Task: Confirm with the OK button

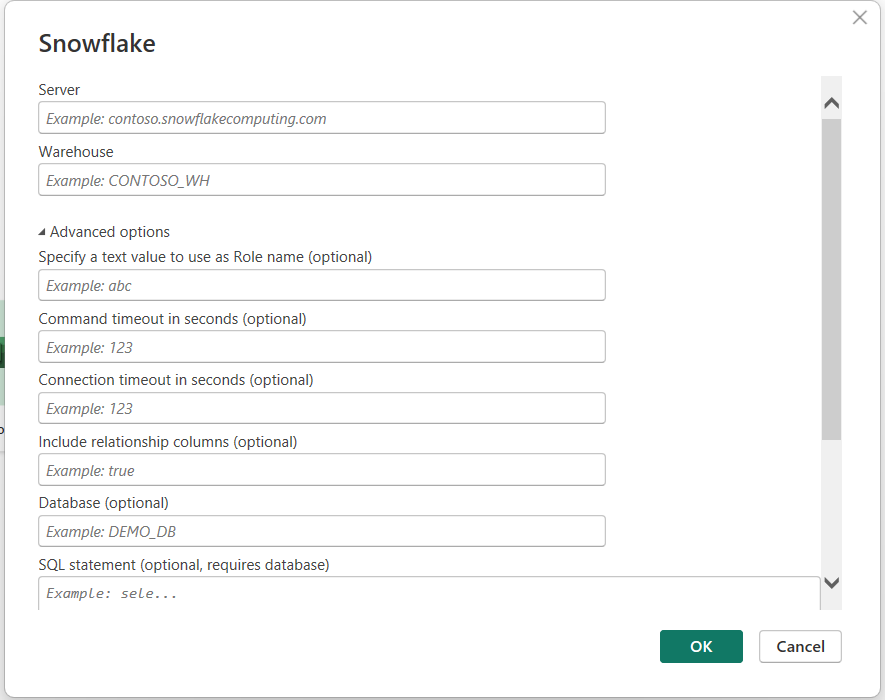Action: pos(701,646)
